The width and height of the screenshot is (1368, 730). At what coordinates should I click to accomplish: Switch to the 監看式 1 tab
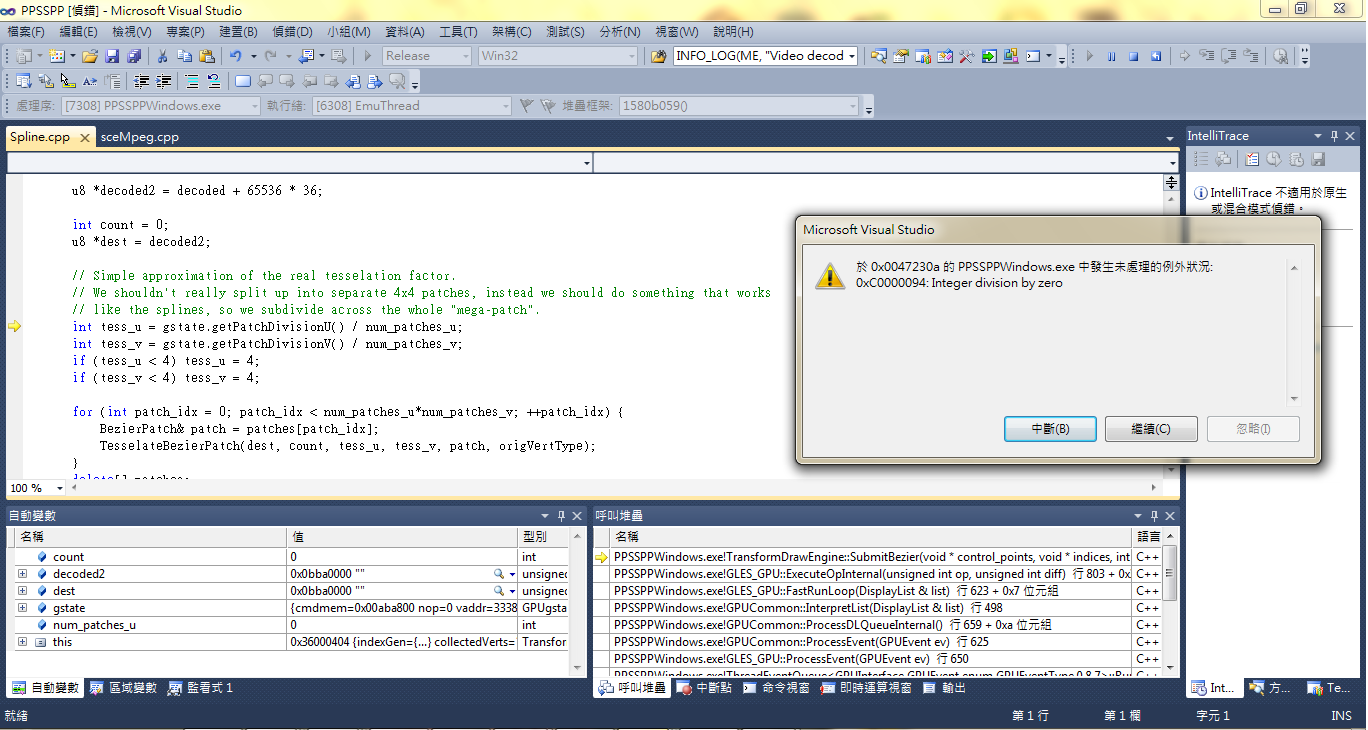tap(201, 688)
